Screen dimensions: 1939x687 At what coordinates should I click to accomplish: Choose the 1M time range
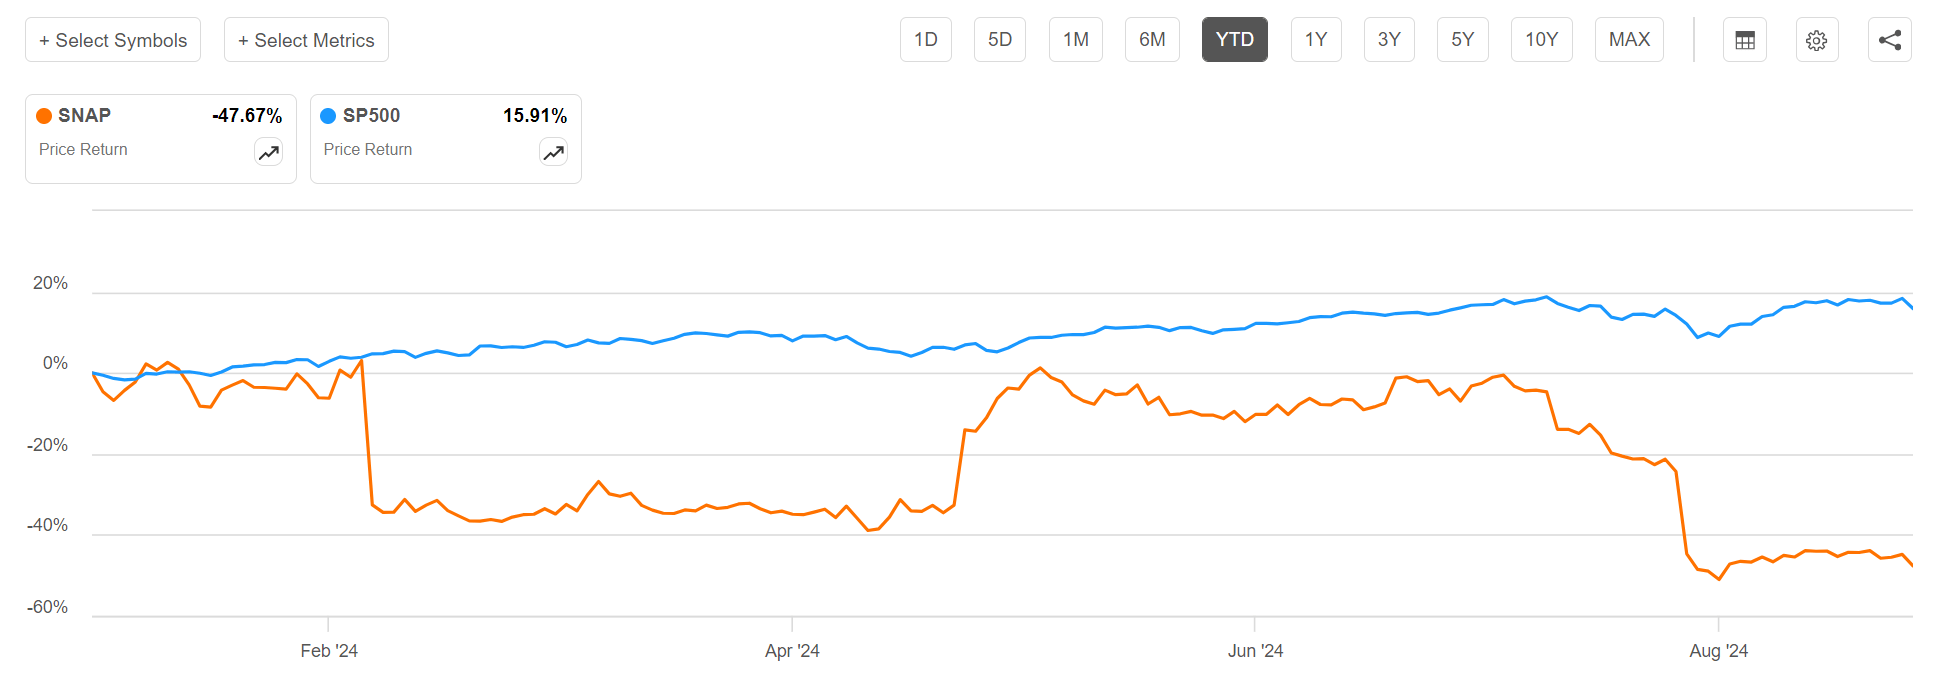point(1075,40)
